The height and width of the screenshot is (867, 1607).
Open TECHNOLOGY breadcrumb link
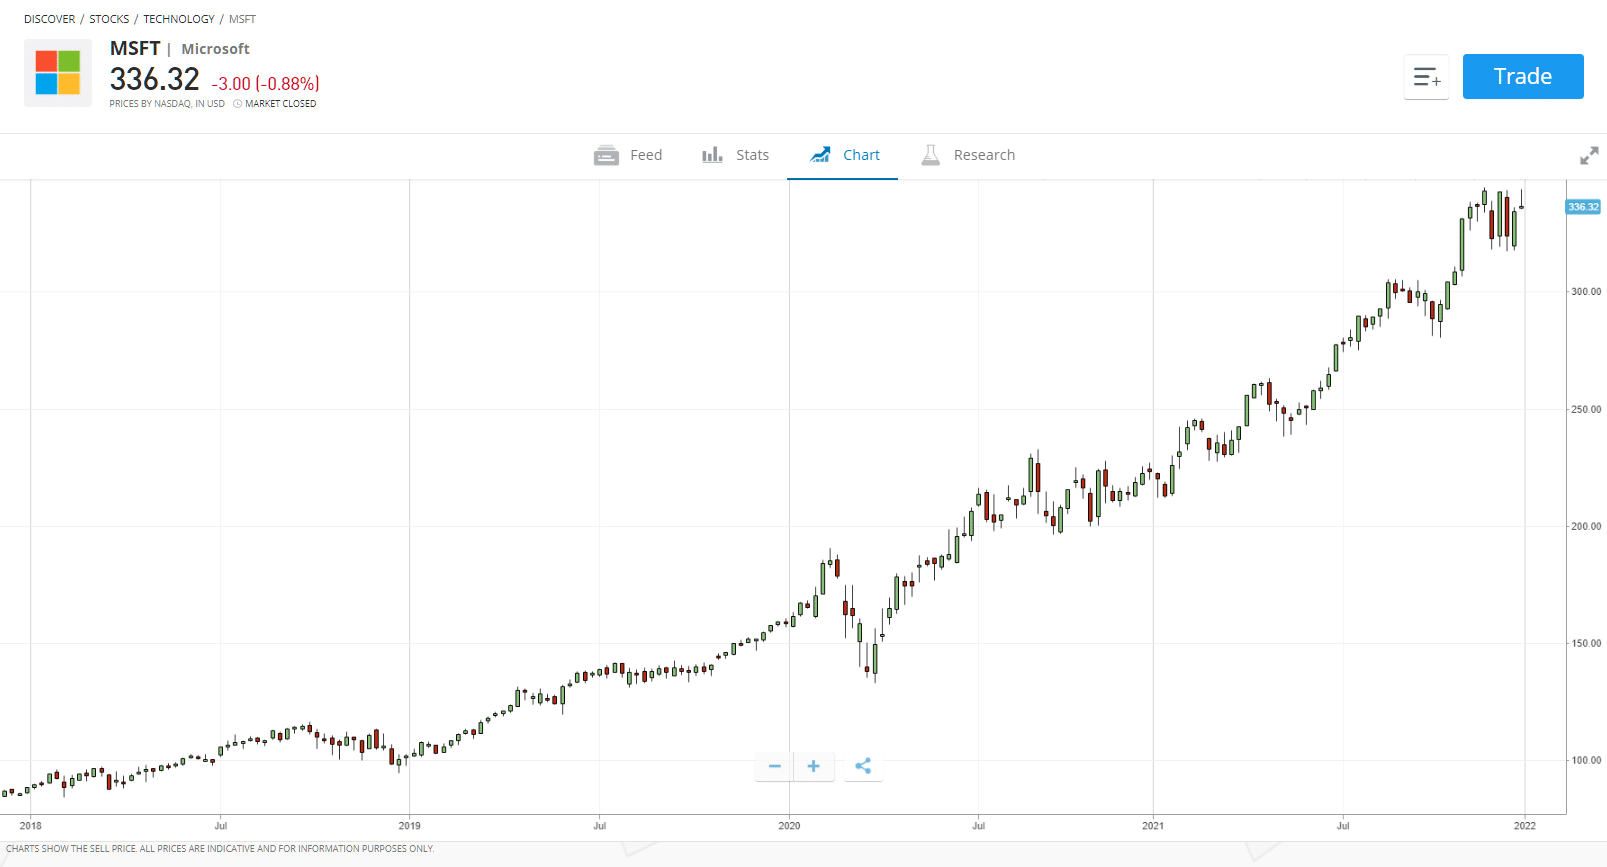(179, 19)
